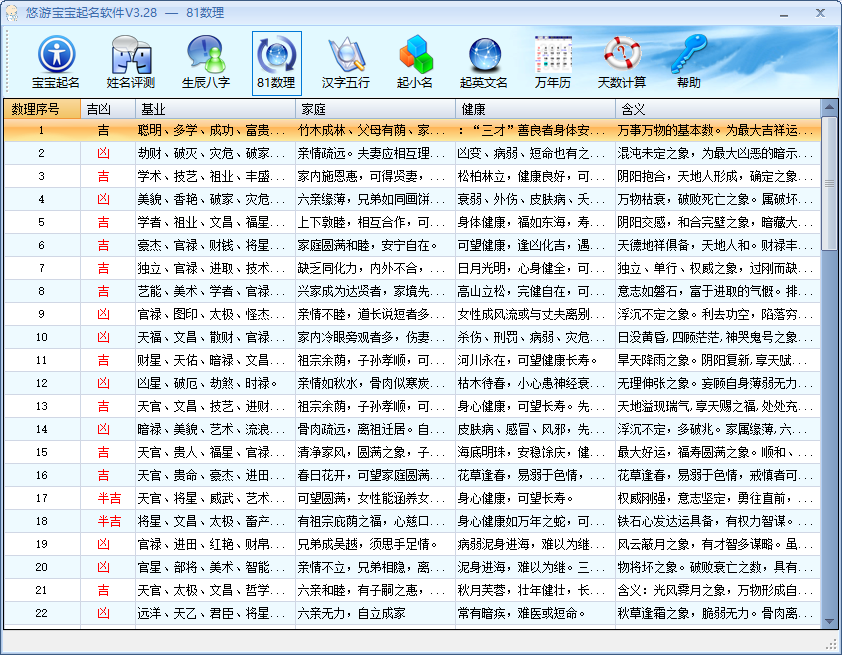Open the 起英文名 globe icon
This screenshot has height=655, width=842.
pos(484,62)
